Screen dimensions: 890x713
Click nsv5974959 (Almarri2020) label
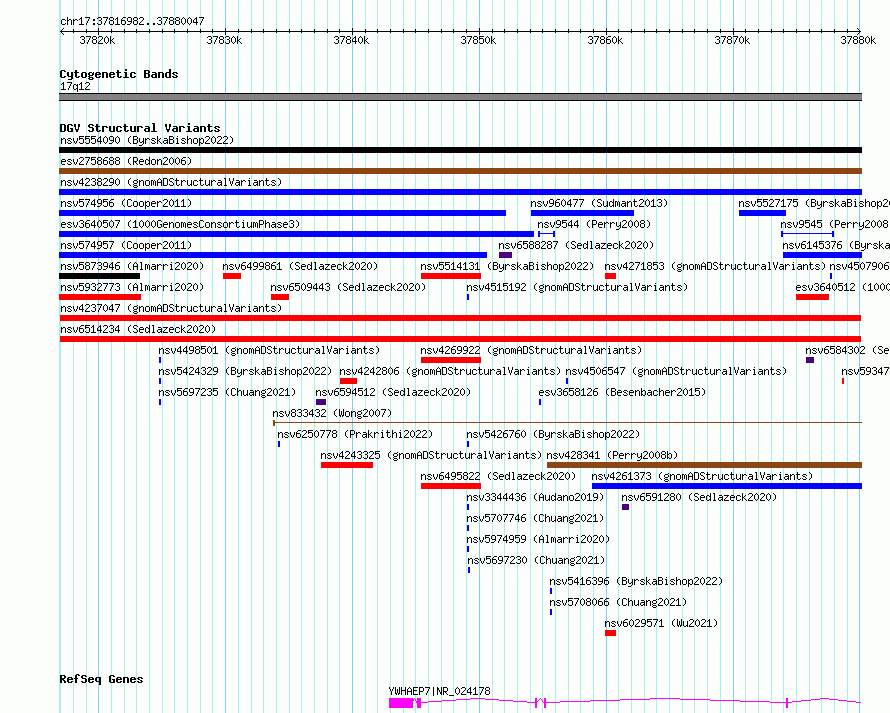pos(538,539)
